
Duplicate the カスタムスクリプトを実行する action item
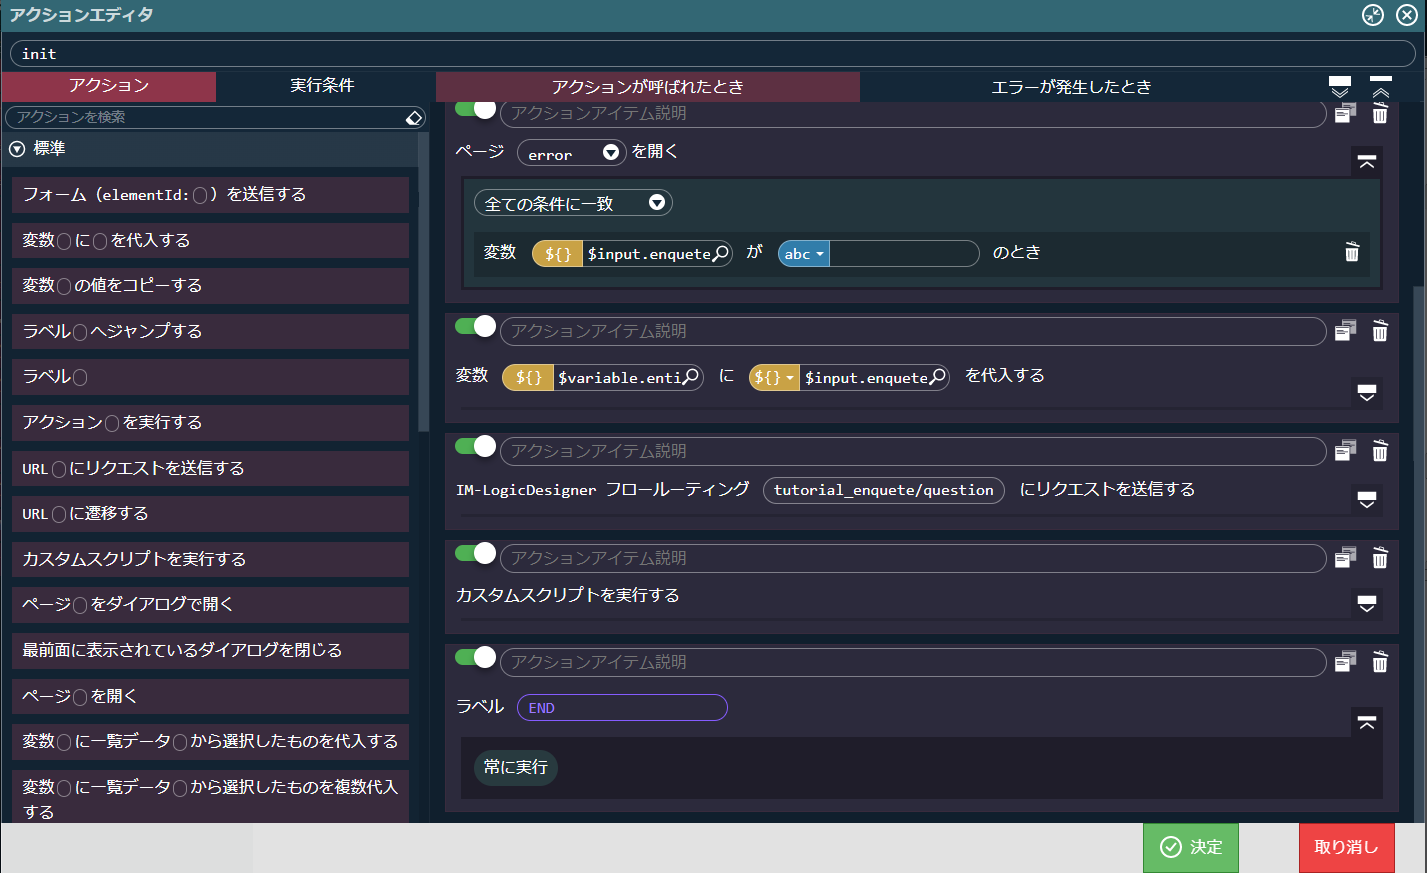(x=1346, y=558)
